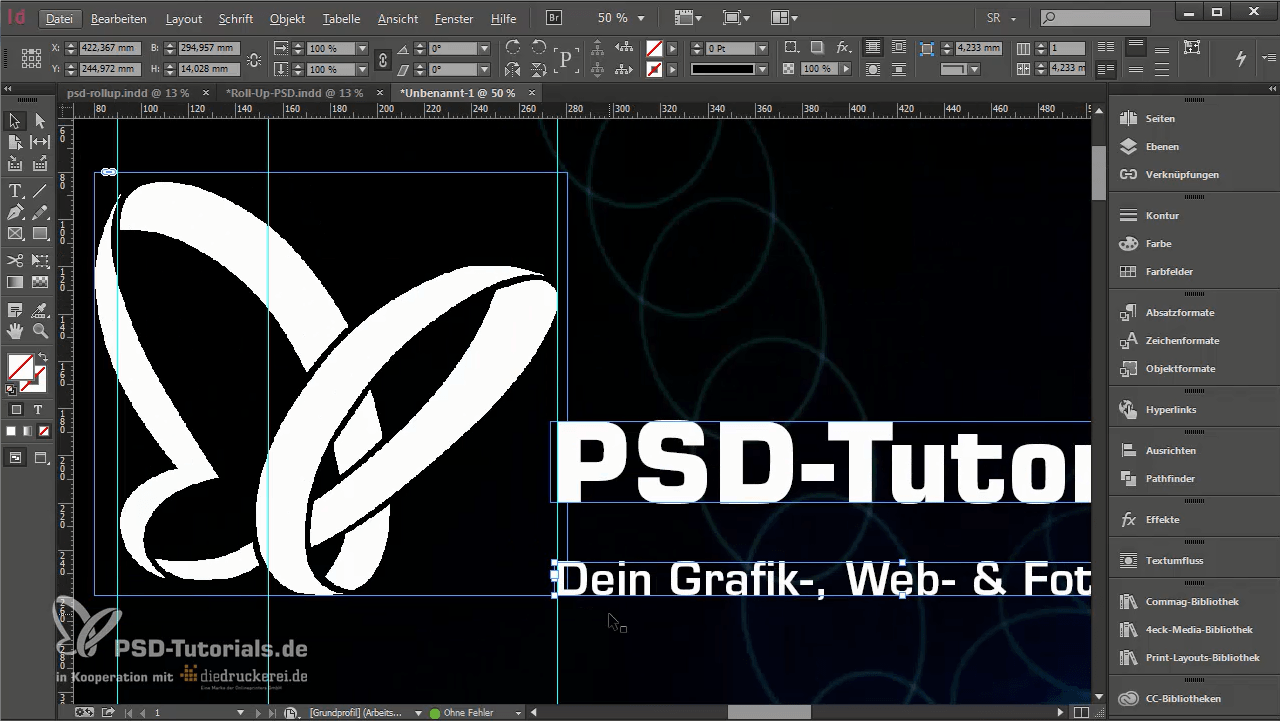
Task: Select the Rectangle tool
Action: tap(40, 234)
